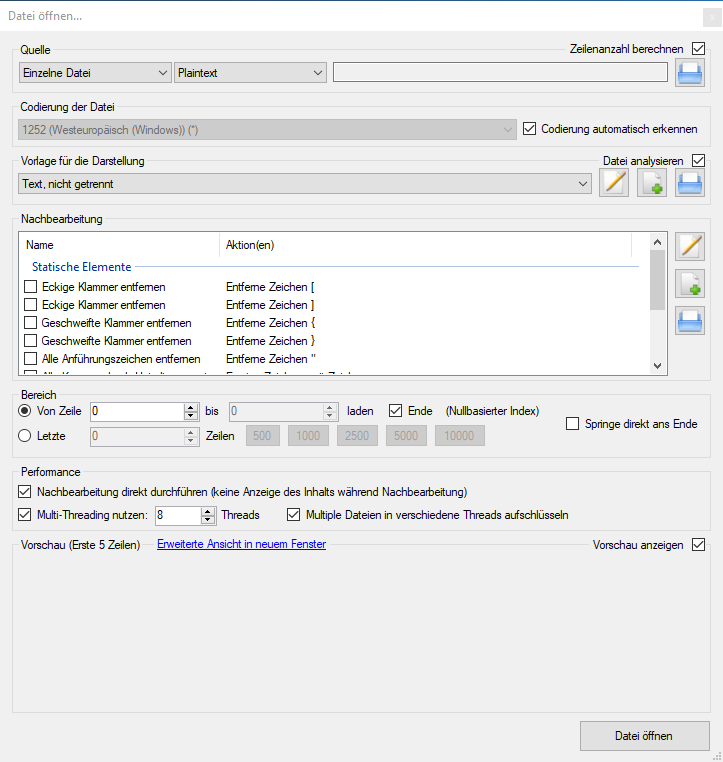The height and width of the screenshot is (762, 723).
Task: Check Alle Anführungszeichen entfernen in the list
Action: point(31,359)
